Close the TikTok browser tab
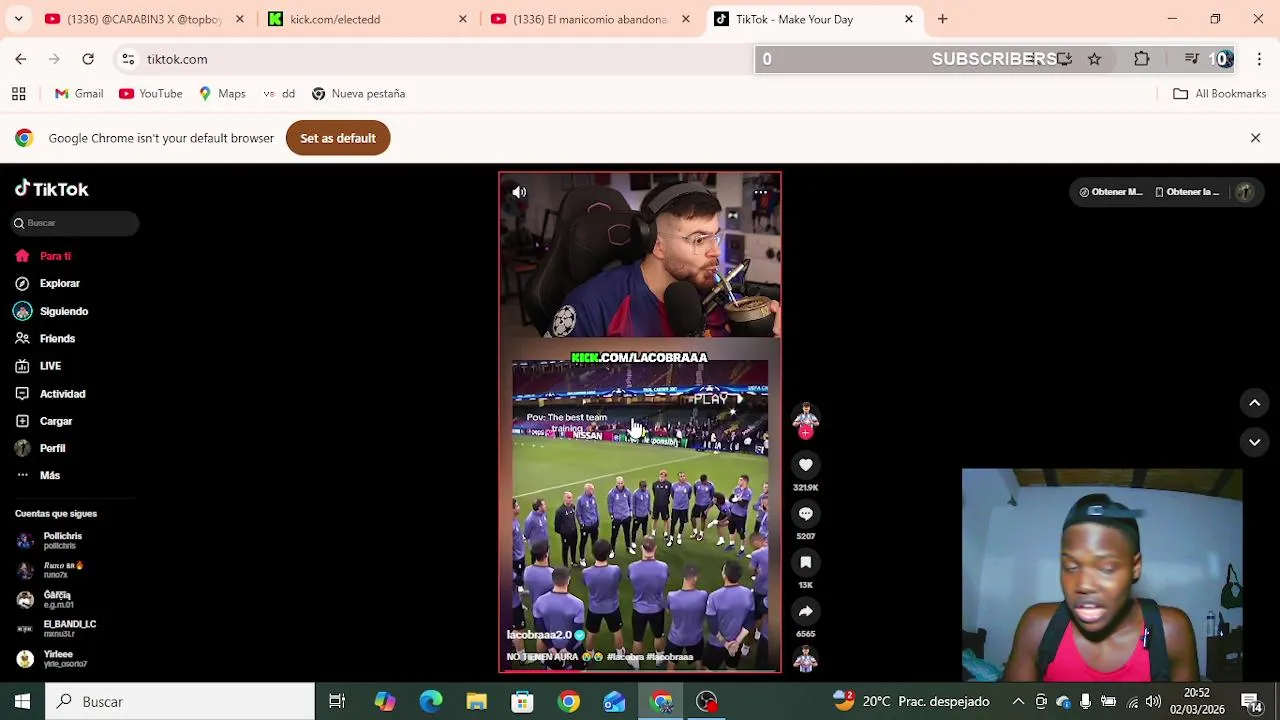The height and width of the screenshot is (720, 1280). 908,19
